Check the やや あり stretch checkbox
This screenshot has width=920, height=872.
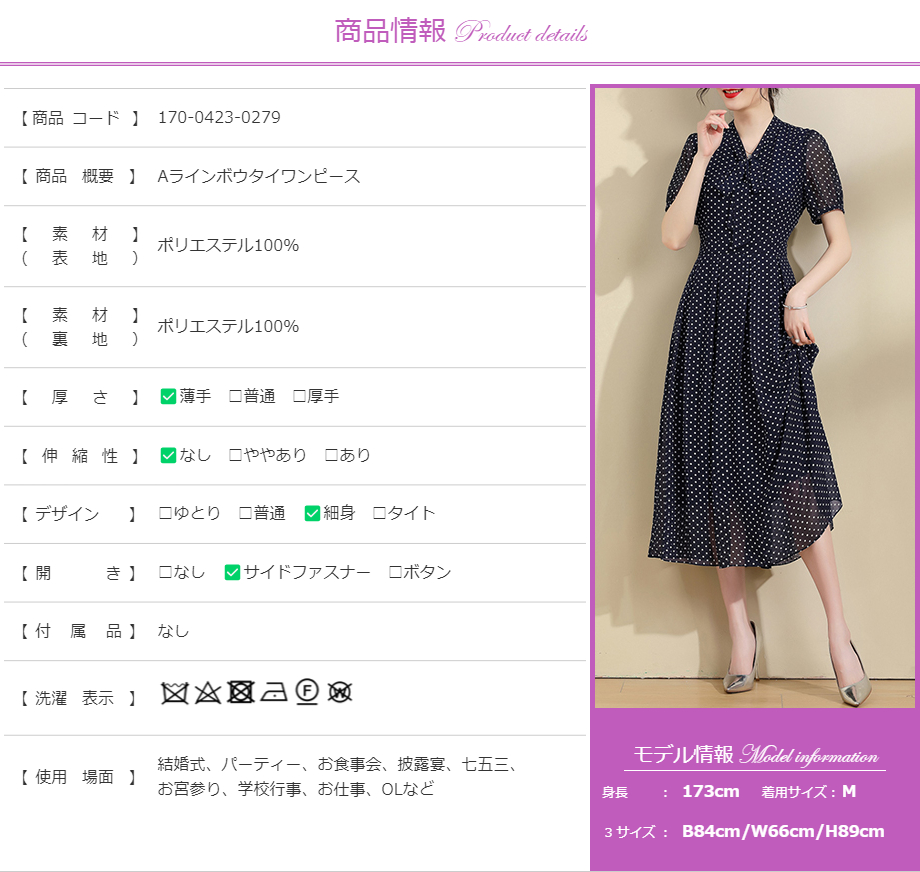[236, 455]
